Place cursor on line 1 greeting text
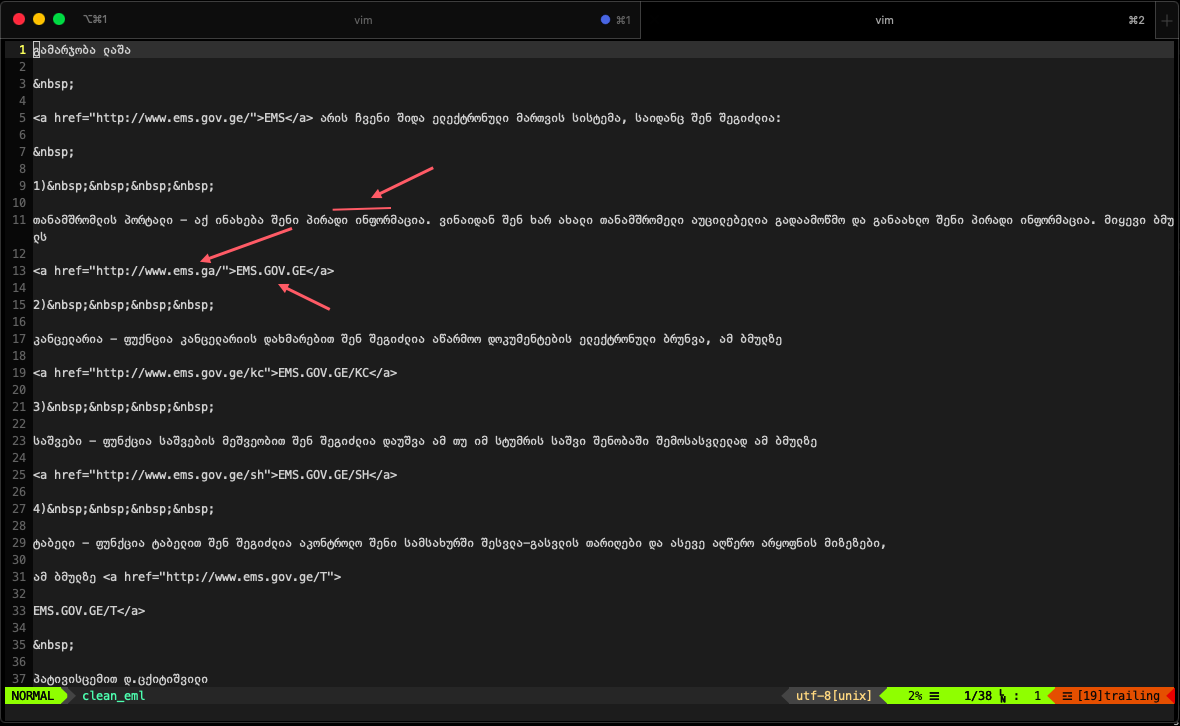The image size is (1180, 726). point(82,50)
